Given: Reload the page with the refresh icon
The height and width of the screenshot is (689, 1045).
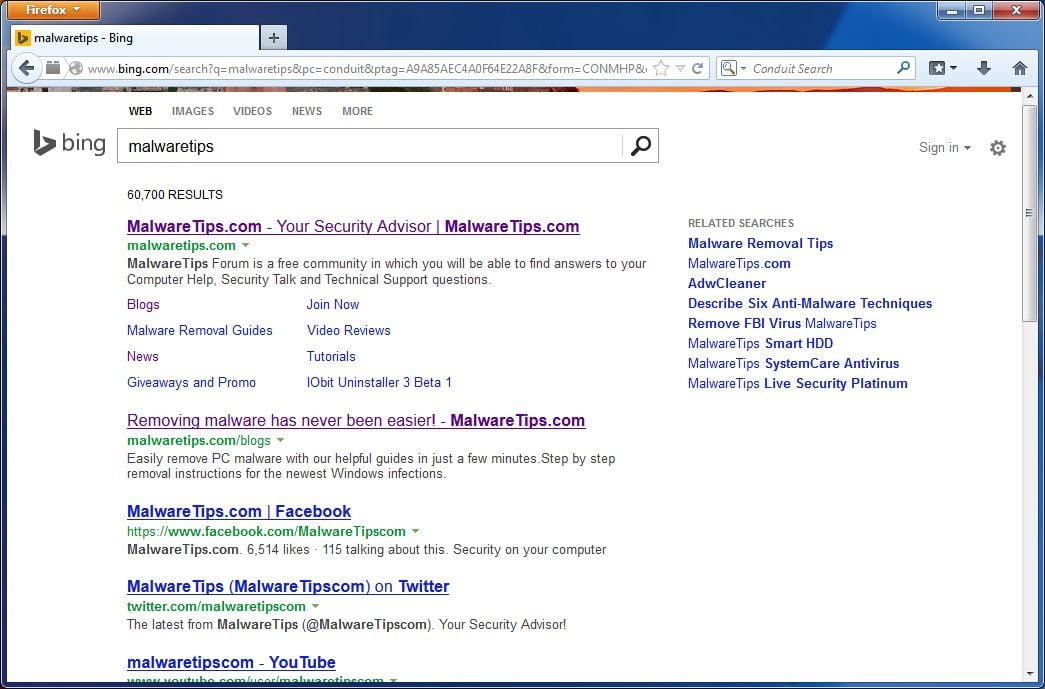Looking at the screenshot, I should click(x=698, y=68).
